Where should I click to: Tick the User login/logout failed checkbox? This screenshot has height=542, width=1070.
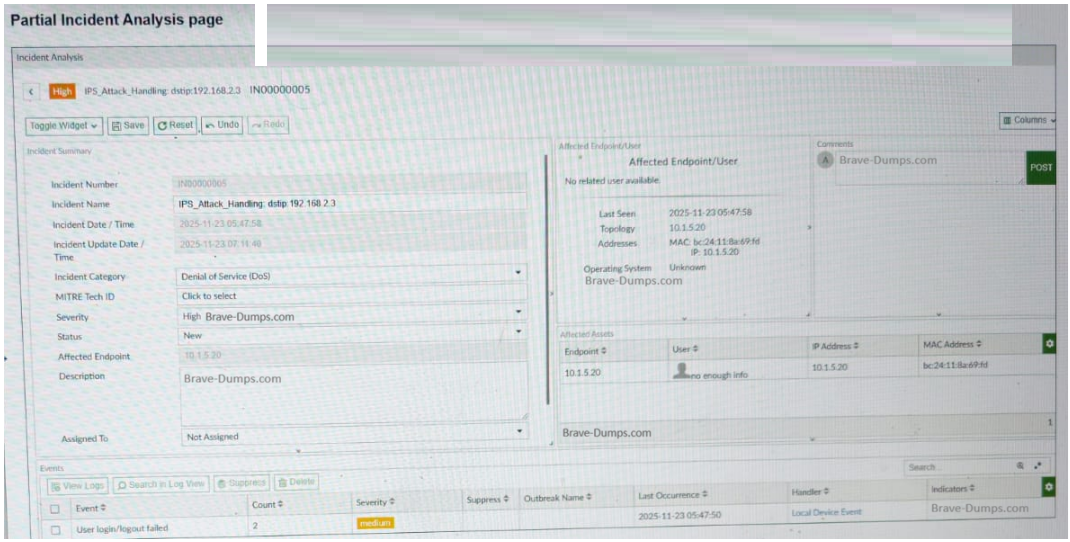pyautogui.click(x=56, y=529)
